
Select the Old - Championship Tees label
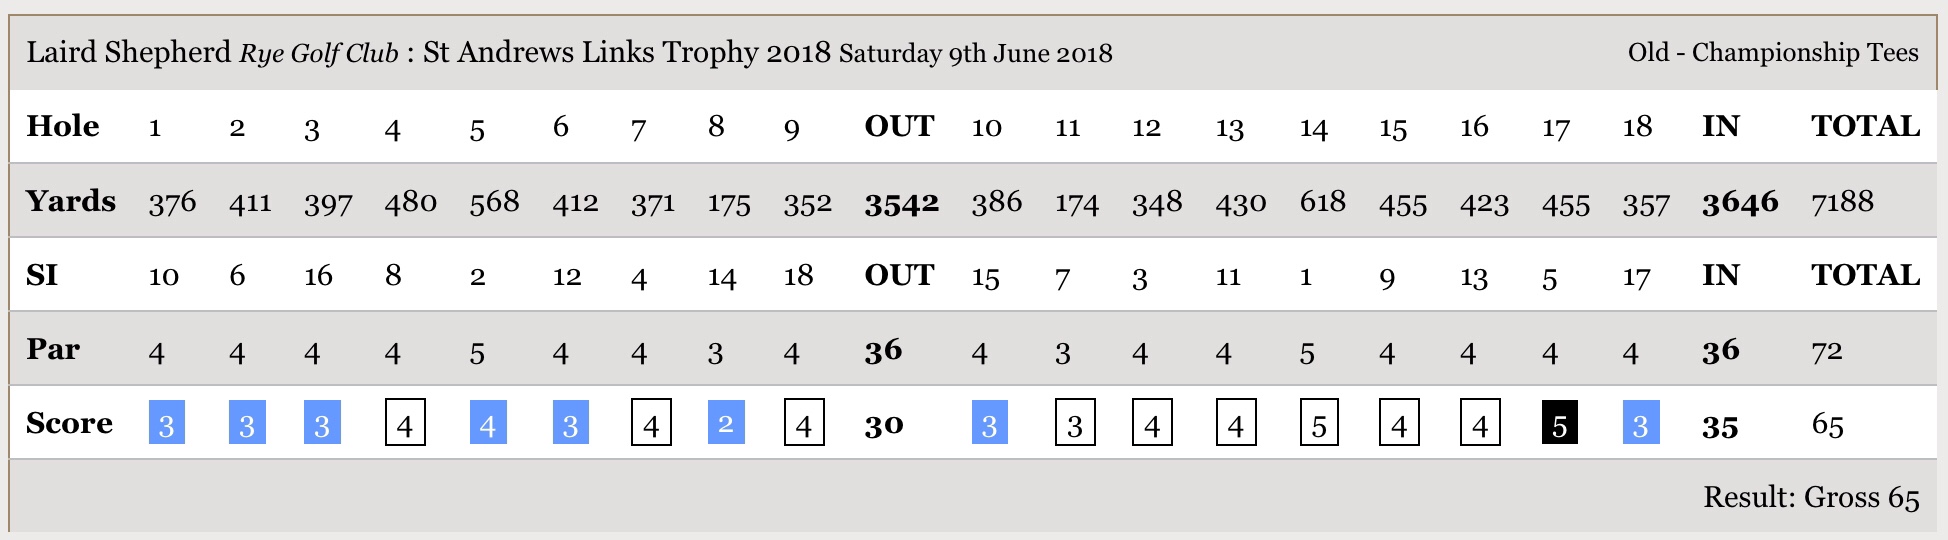point(1772,52)
